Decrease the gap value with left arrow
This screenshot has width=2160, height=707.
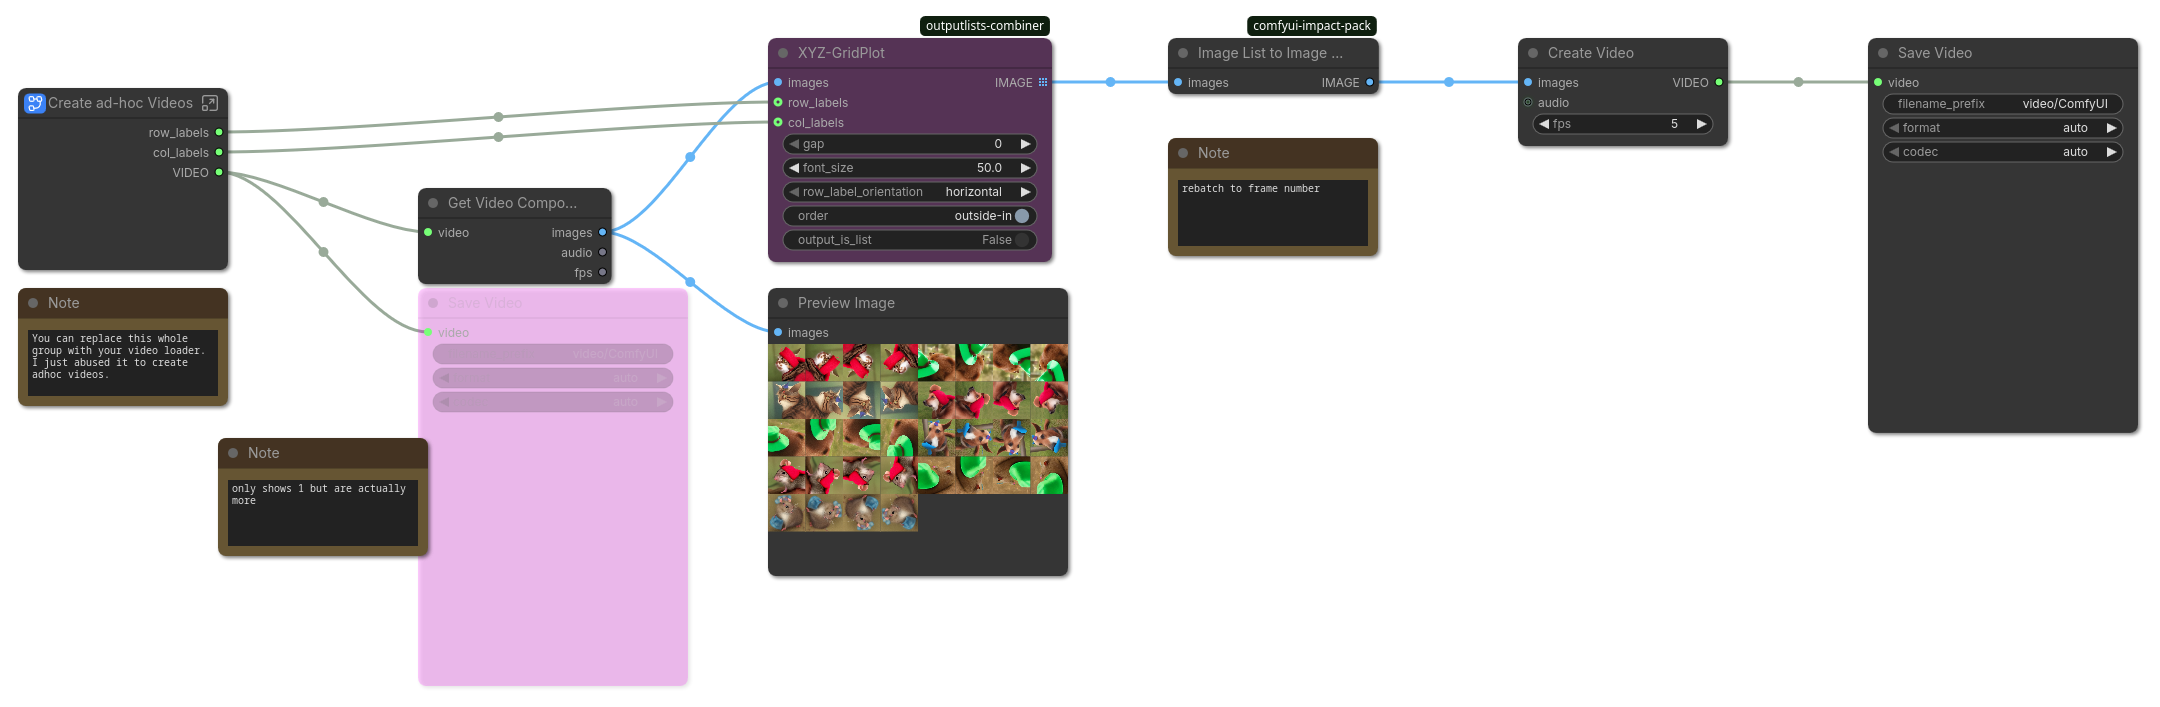[794, 144]
